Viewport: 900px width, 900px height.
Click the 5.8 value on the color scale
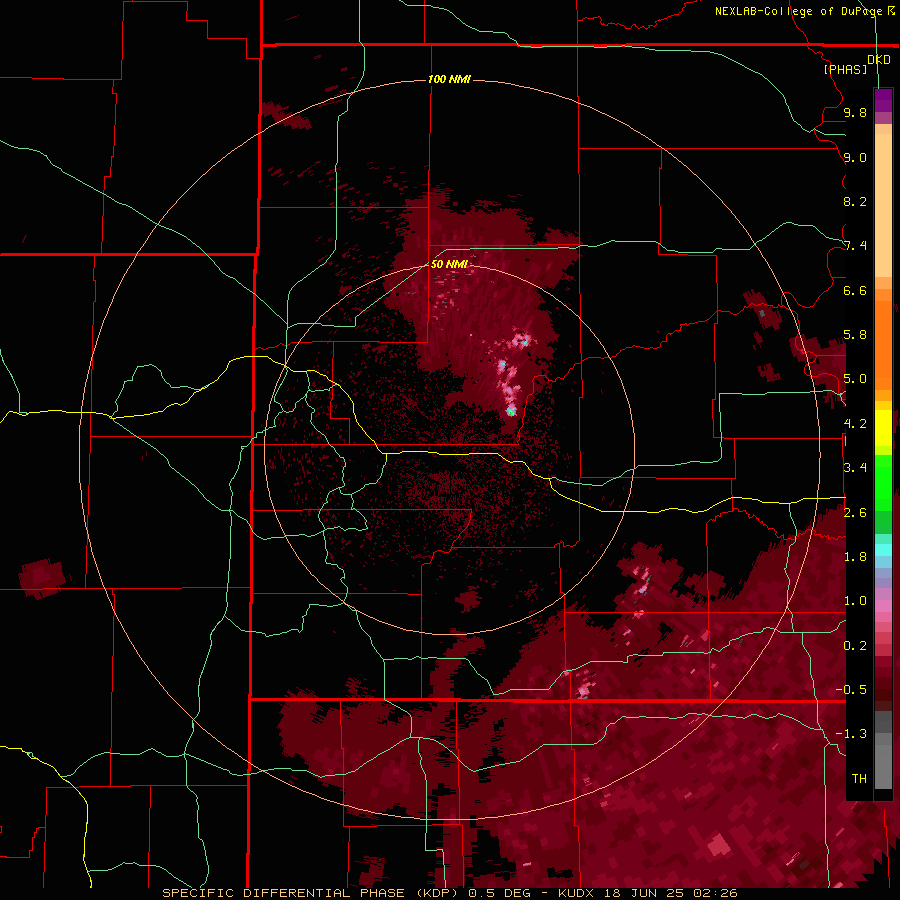click(x=855, y=335)
